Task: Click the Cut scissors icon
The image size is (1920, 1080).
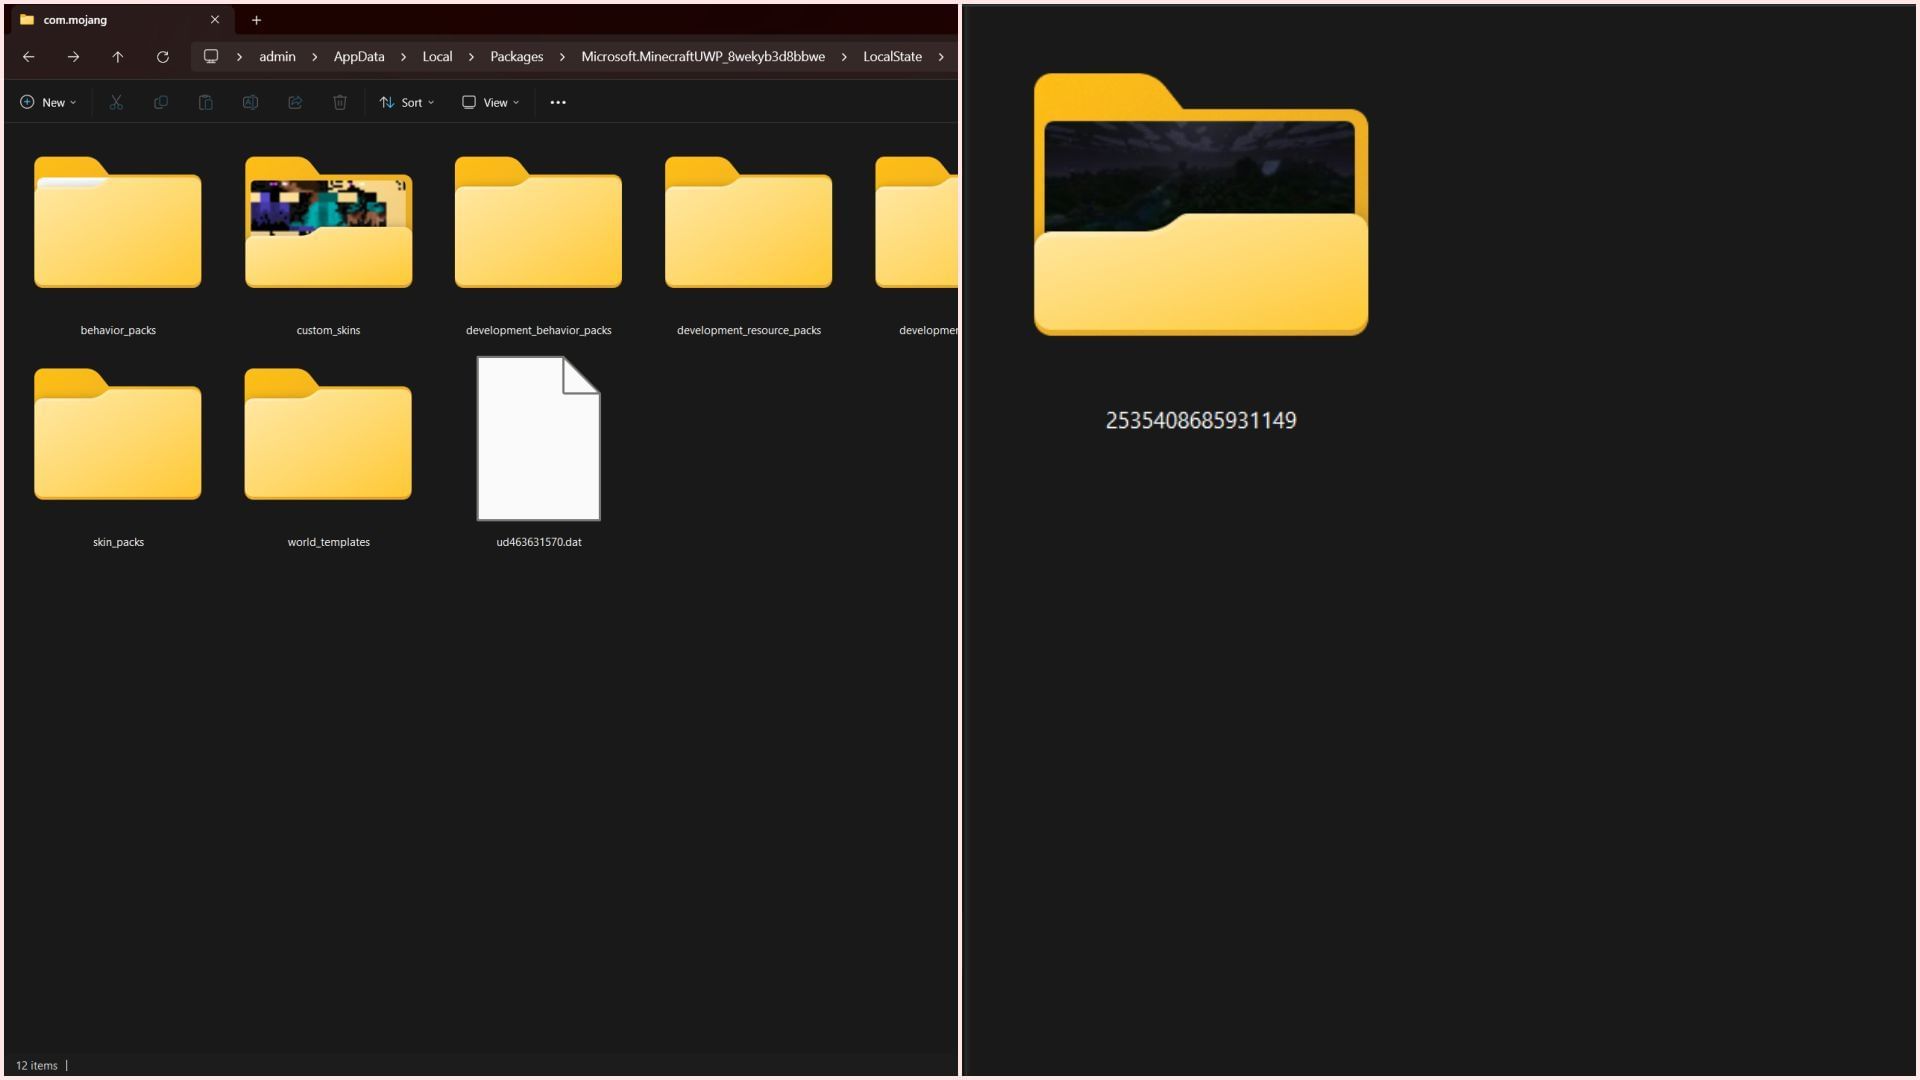Action: [x=116, y=102]
